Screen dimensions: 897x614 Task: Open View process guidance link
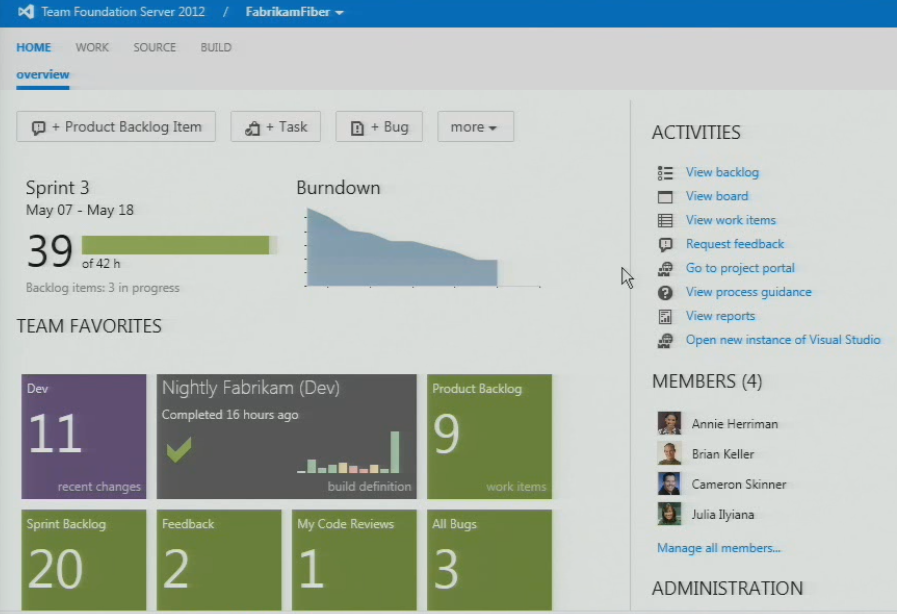click(749, 292)
